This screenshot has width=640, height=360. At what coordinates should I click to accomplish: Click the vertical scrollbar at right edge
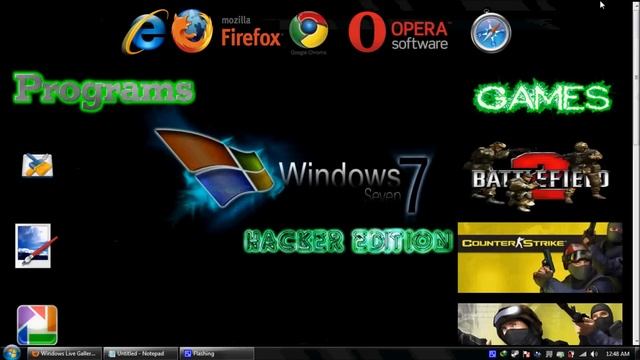pyautogui.click(x=636, y=173)
